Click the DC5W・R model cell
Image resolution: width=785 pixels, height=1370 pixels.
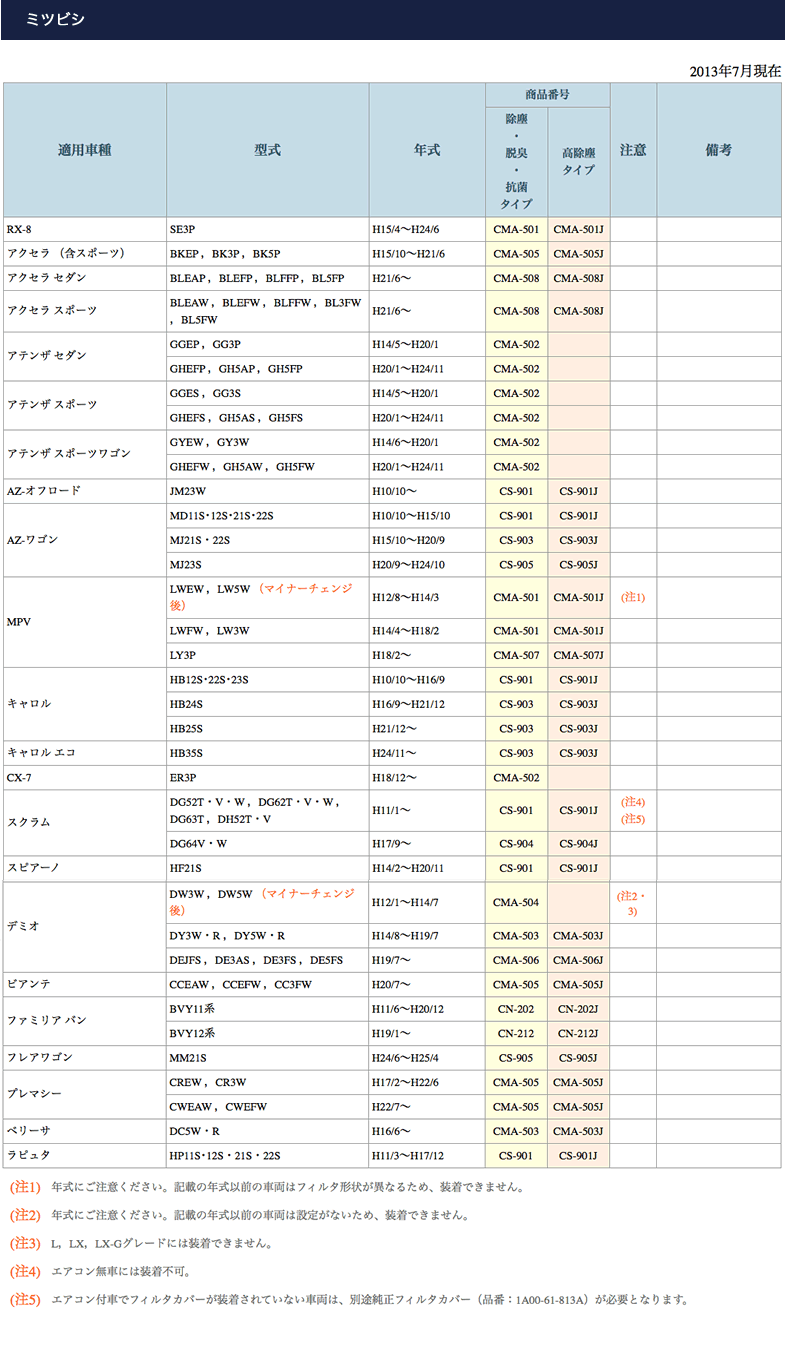[268, 1131]
